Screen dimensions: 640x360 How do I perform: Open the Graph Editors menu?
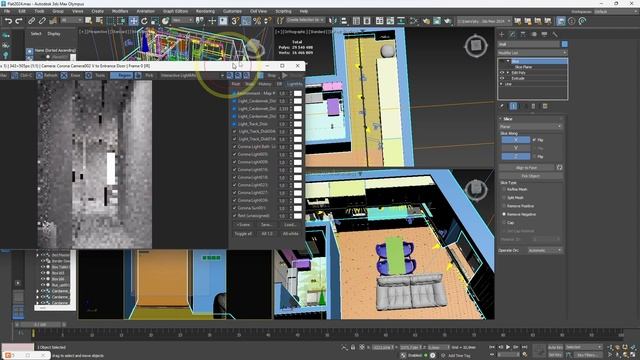(176, 11)
